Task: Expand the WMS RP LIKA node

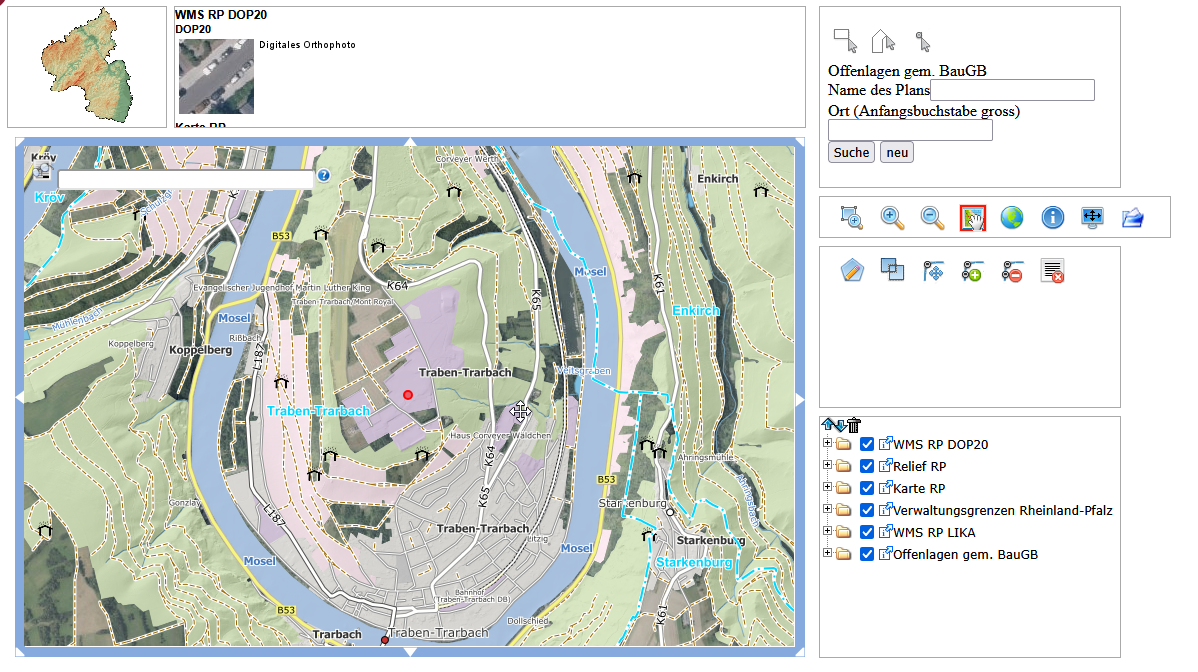Action: (x=827, y=532)
